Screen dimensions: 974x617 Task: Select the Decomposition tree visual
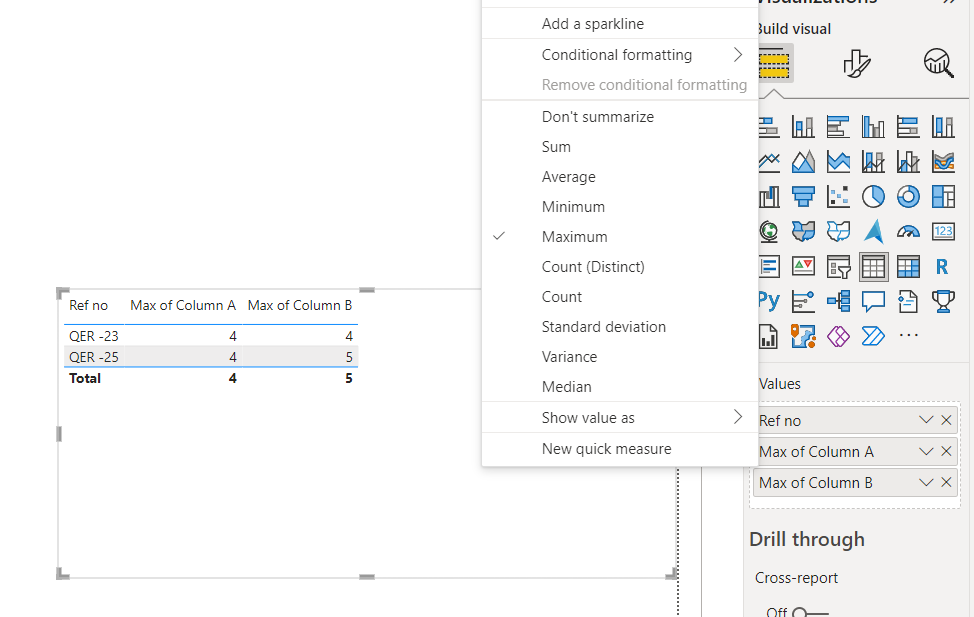(x=838, y=301)
